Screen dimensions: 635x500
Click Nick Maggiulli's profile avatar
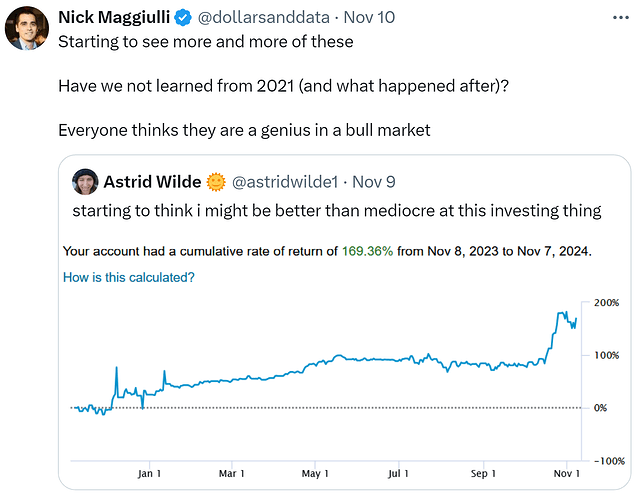(x=27, y=28)
